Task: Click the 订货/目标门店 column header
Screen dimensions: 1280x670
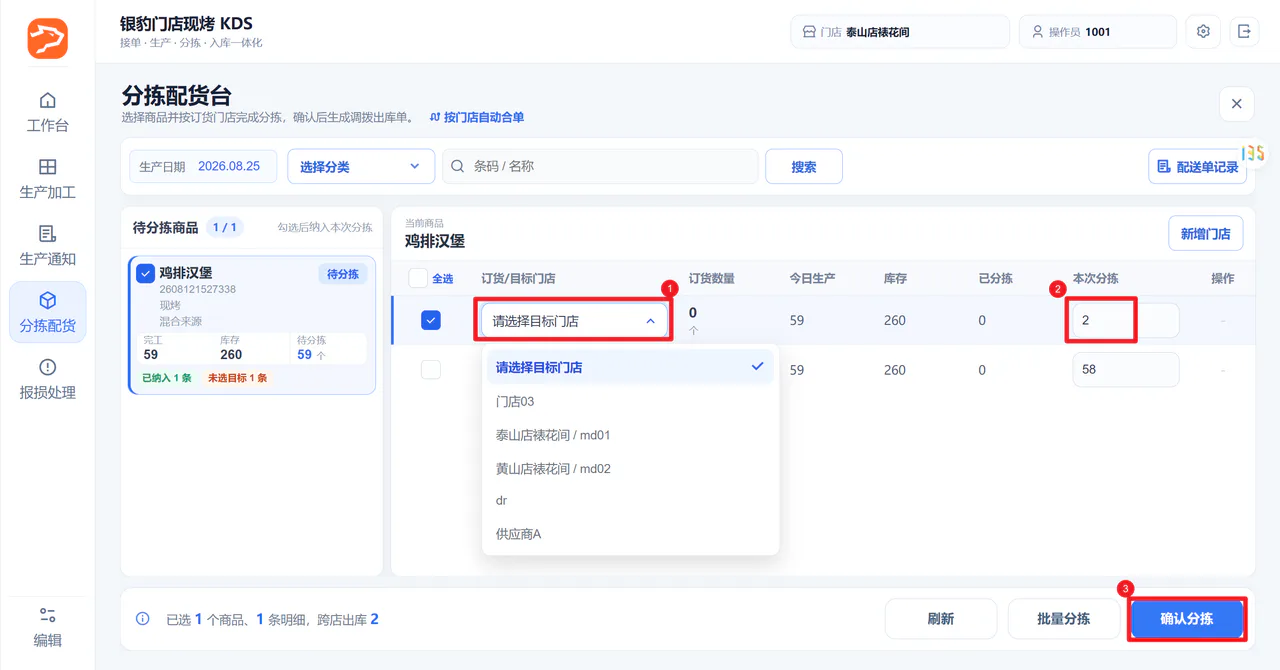Action: tap(518, 278)
